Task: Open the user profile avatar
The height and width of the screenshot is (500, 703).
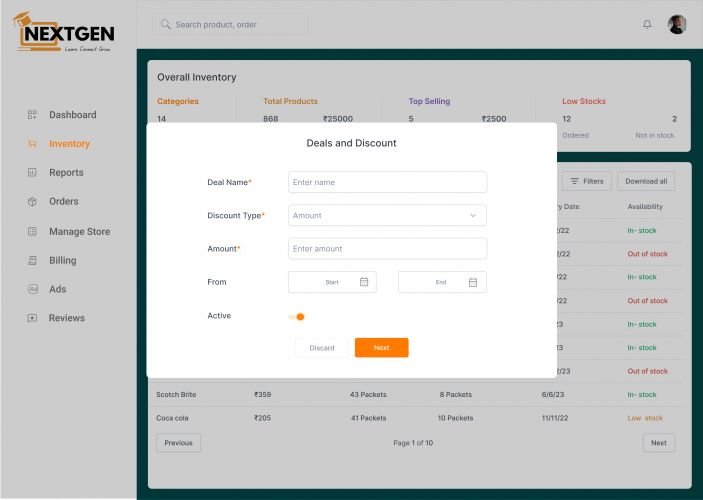Action: [677, 24]
